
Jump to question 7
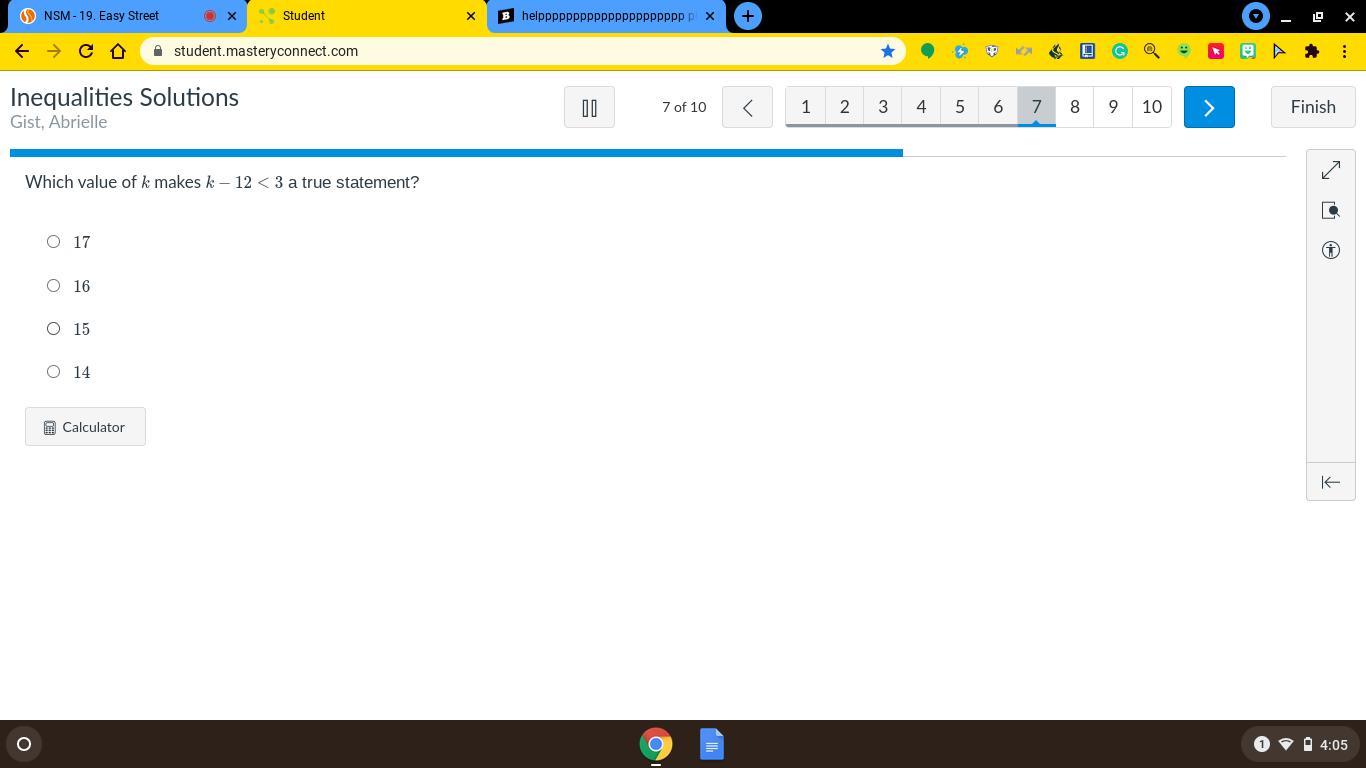tap(1037, 107)
